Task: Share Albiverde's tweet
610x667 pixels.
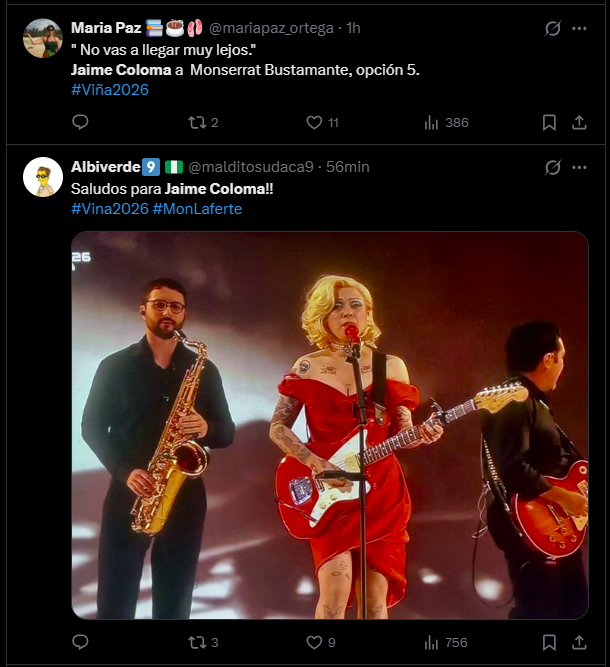Action: coord(578,642)
